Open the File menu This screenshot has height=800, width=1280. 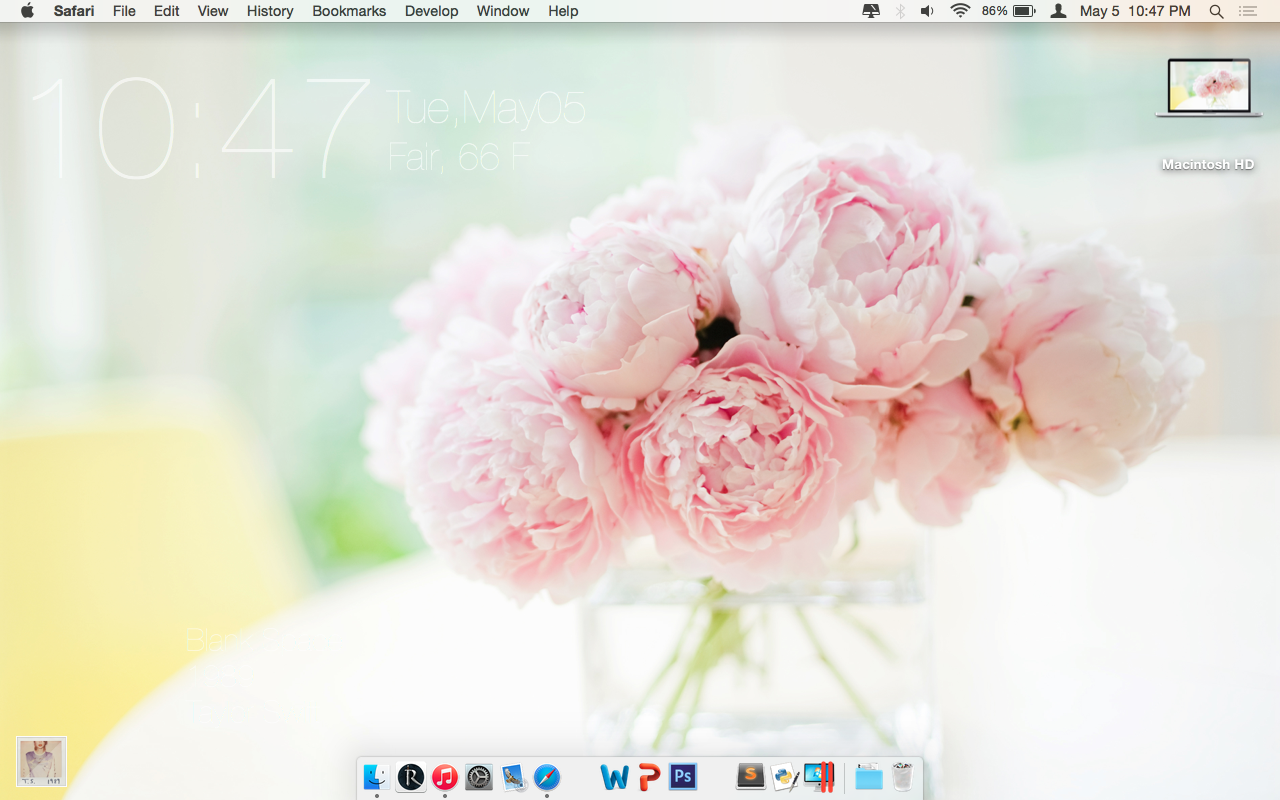coord(124,11)
